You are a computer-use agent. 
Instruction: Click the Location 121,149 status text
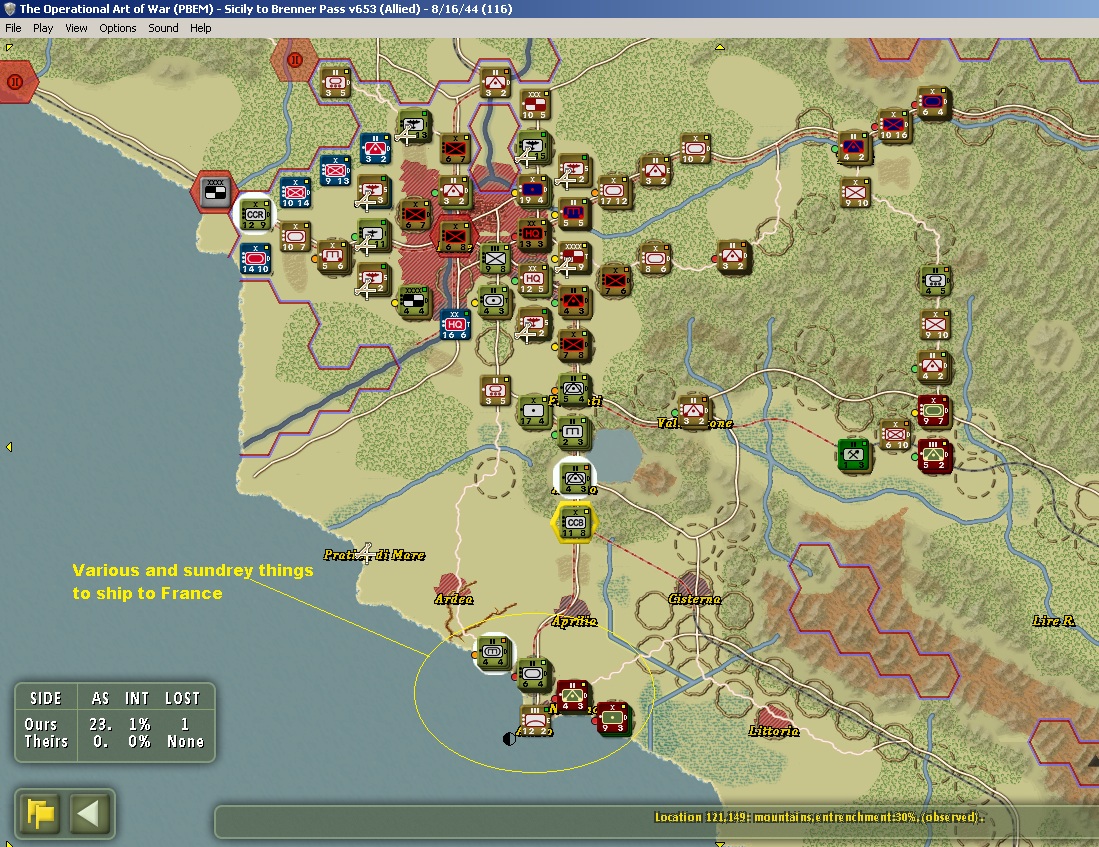point(818,817)
